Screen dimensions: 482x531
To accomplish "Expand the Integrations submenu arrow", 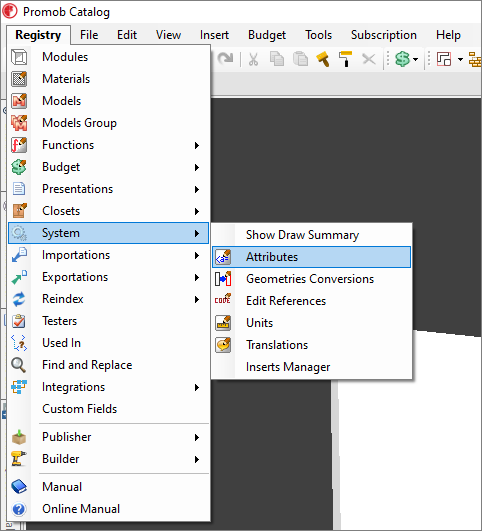I will 197,387.
